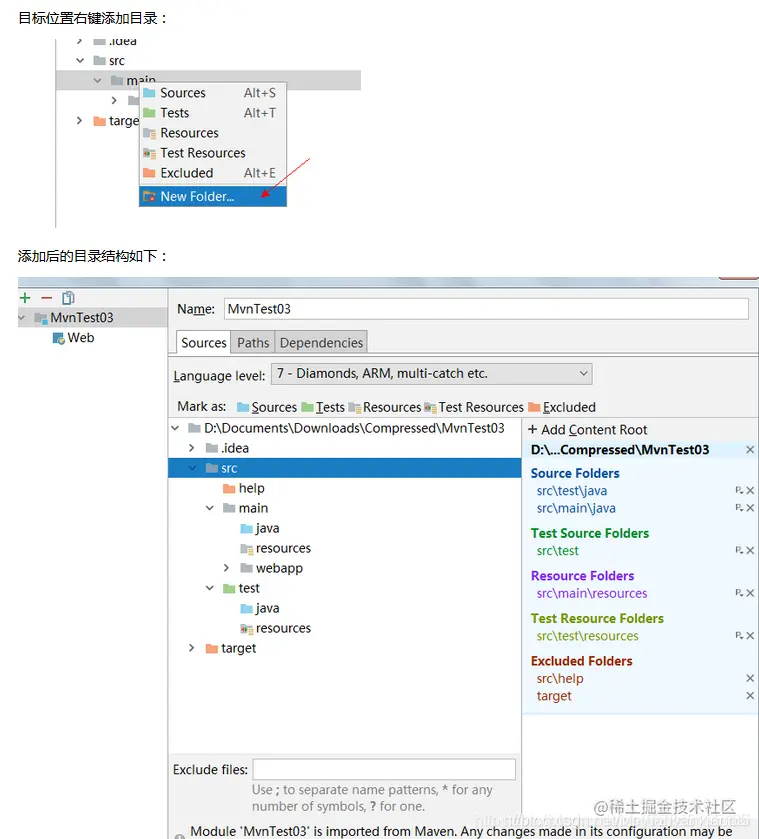Choose Test Resources in the context menu
The width and height of the screenshot is (759, 839).
tap(213, 153)
